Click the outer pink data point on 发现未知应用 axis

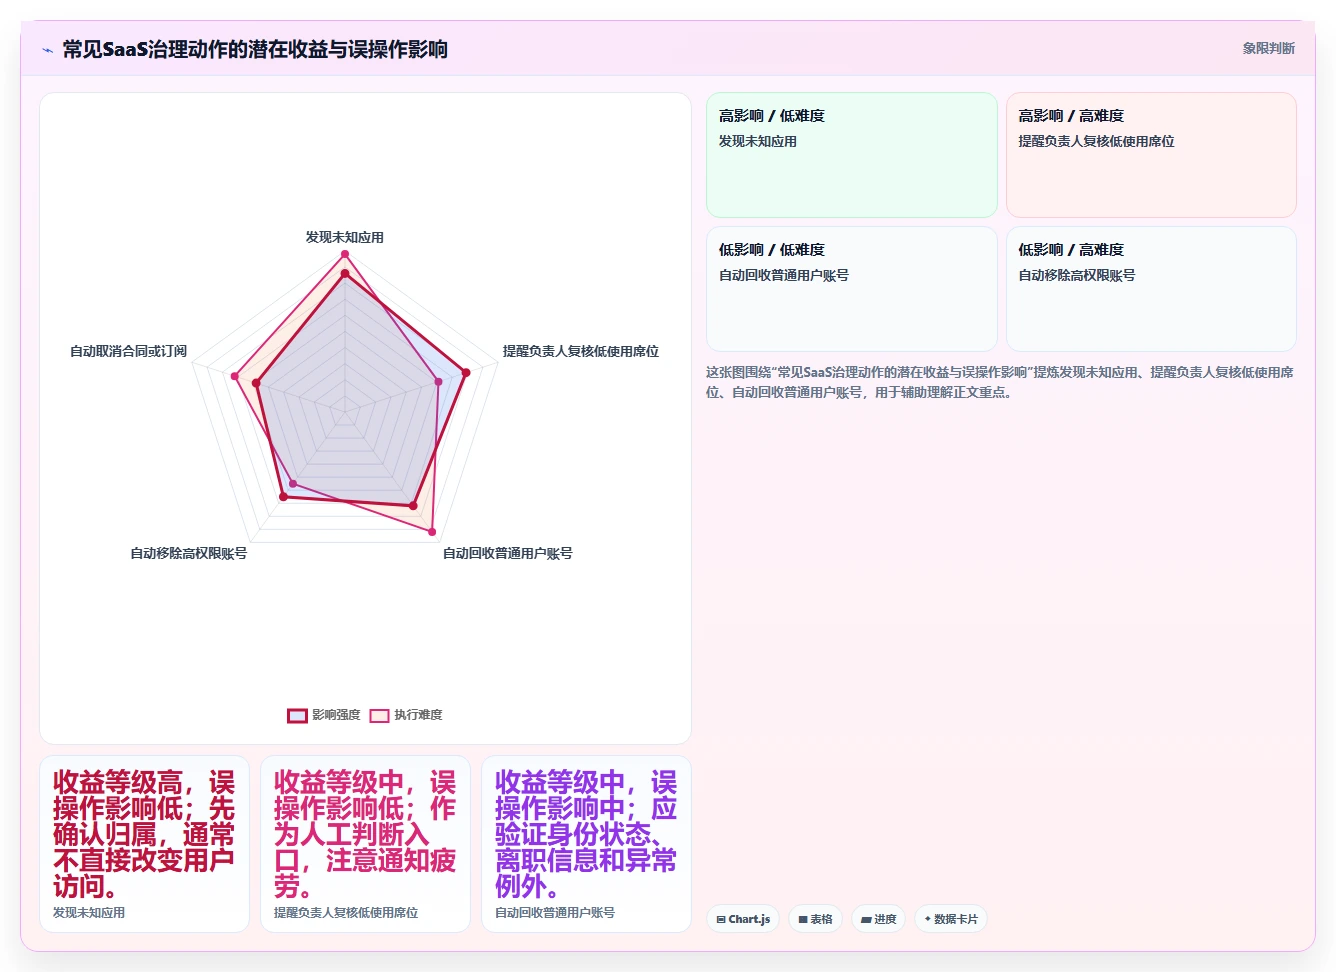pyautogui.click(x=345, y=254)
